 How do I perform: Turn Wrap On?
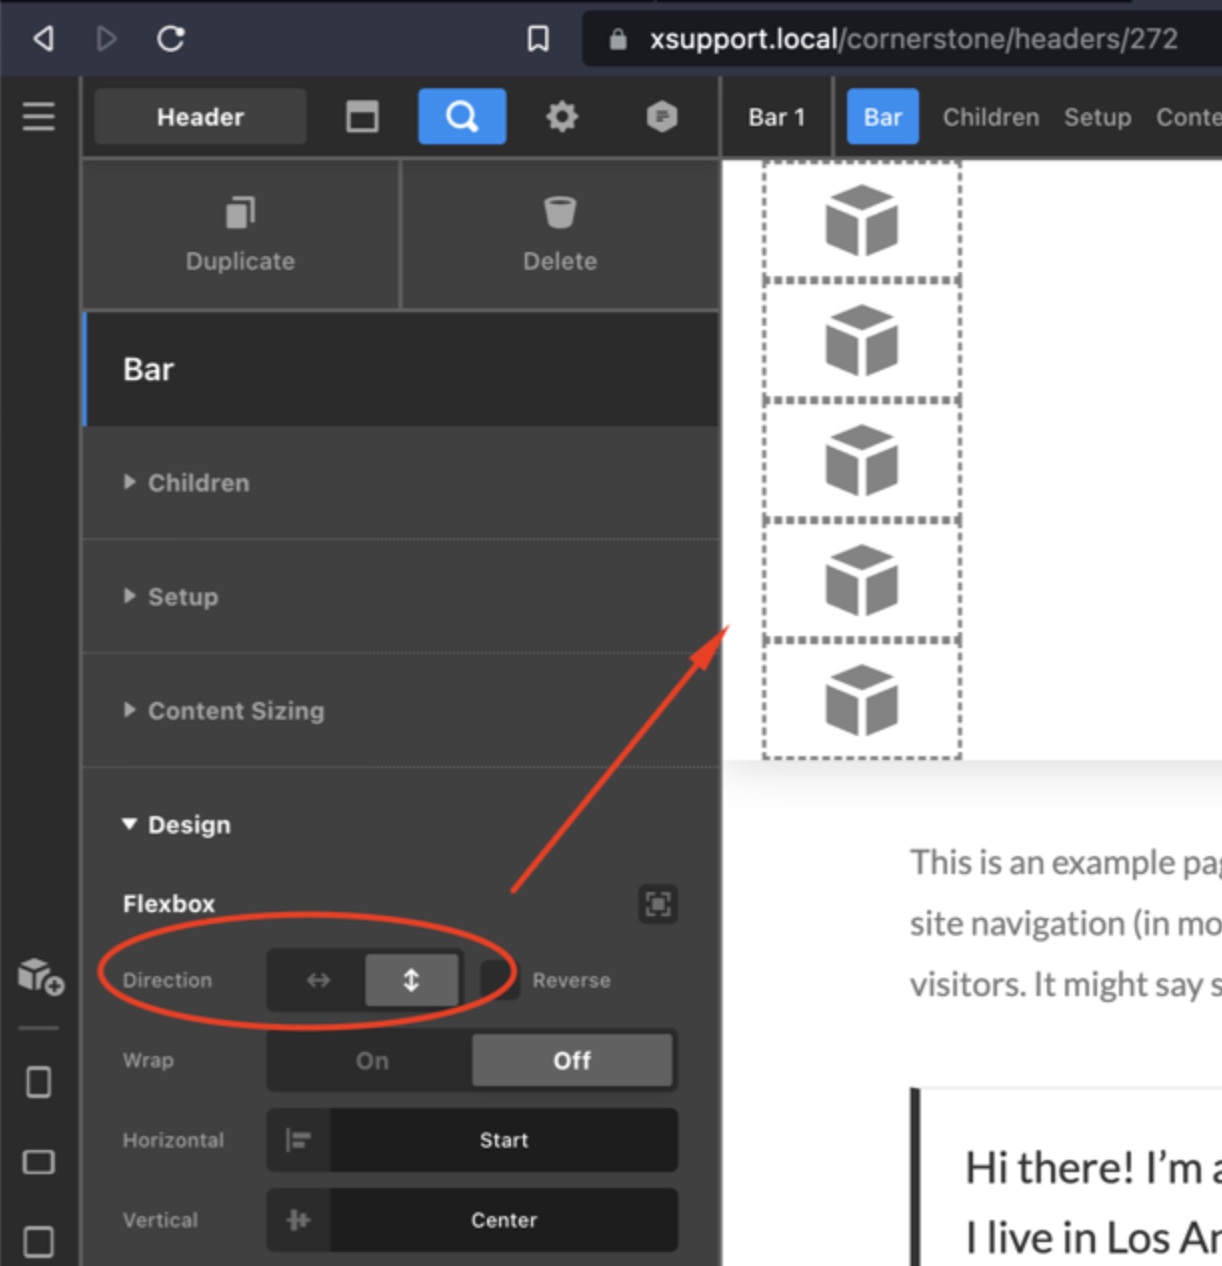(372, 1060)
